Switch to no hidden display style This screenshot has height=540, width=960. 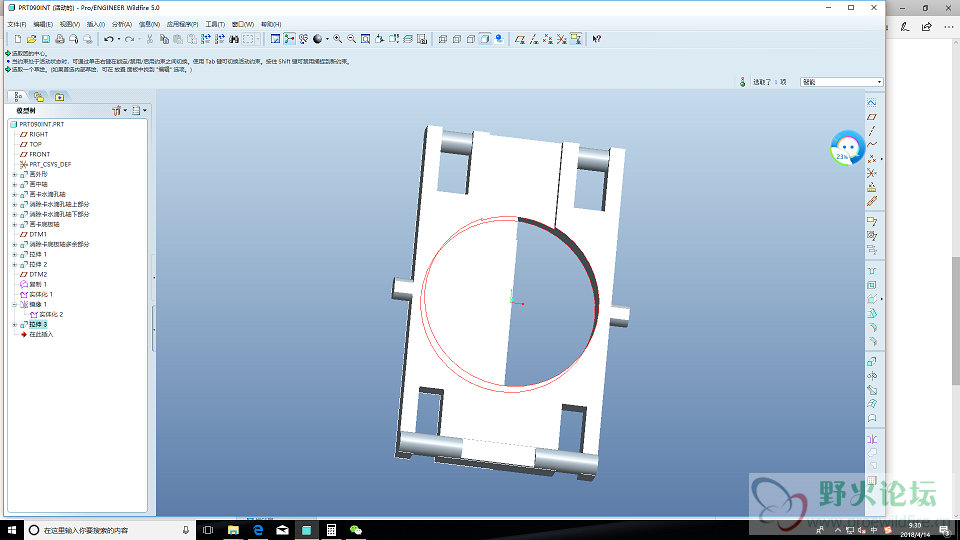click(x=471, y=39)
